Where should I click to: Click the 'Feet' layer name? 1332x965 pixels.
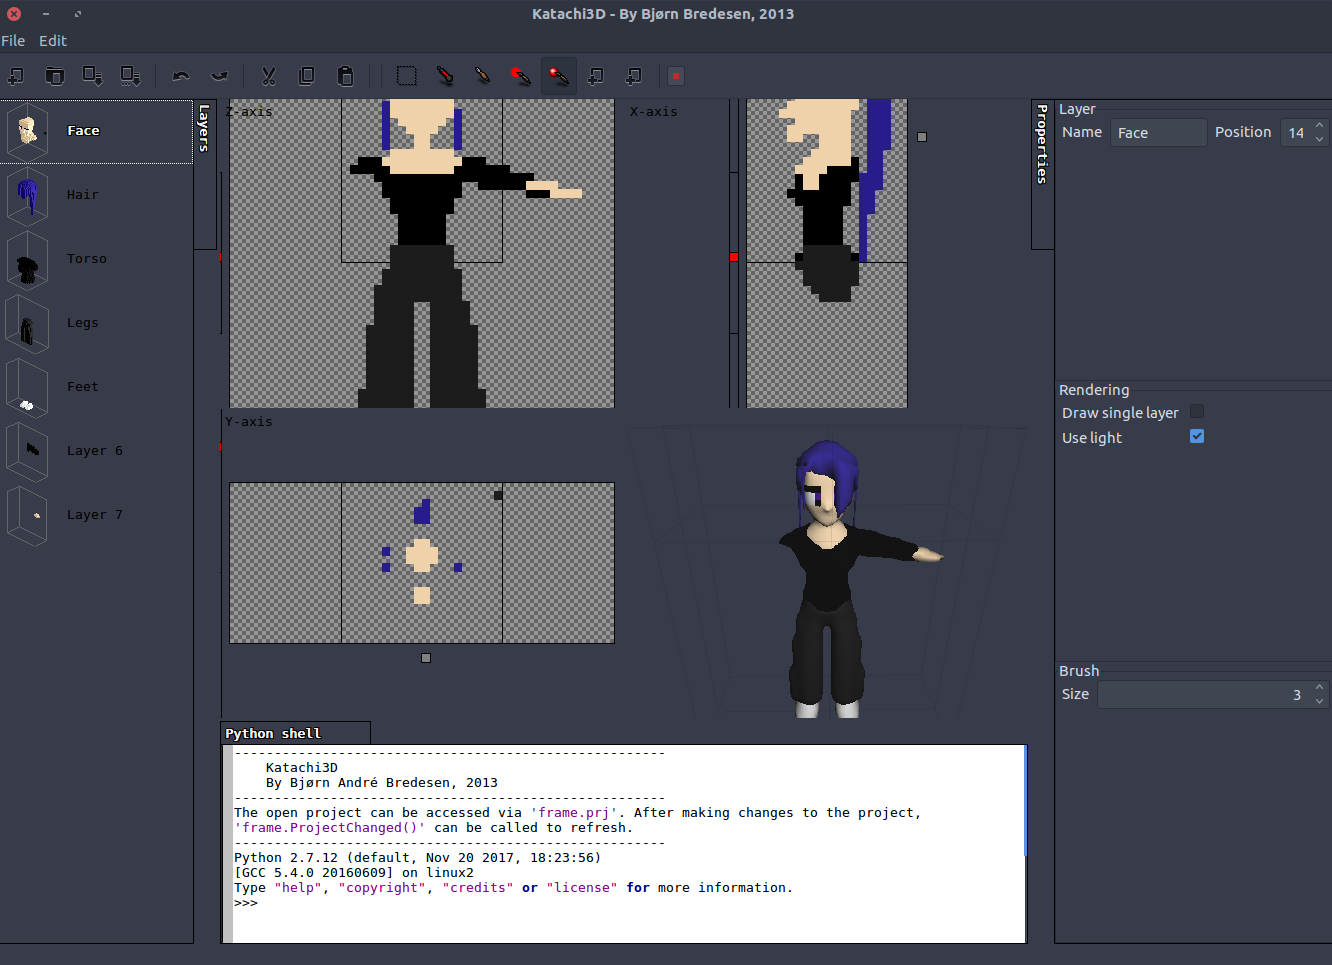(x=83, y=387)
